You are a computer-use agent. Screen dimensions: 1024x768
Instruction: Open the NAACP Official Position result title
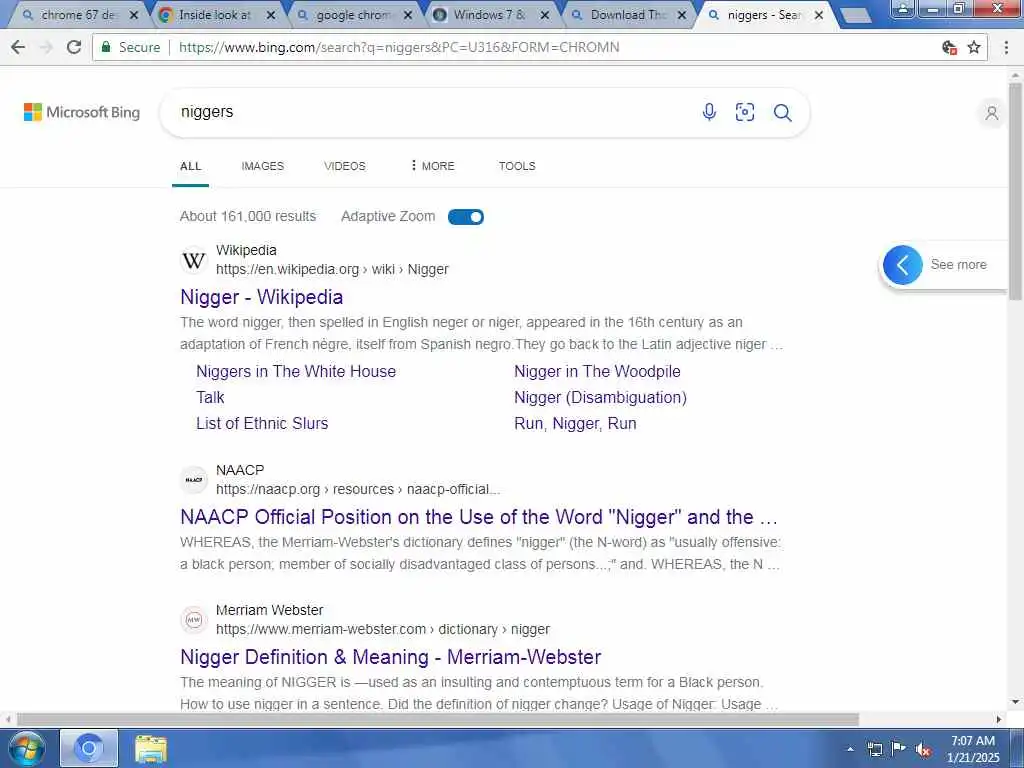coord(479,517)
